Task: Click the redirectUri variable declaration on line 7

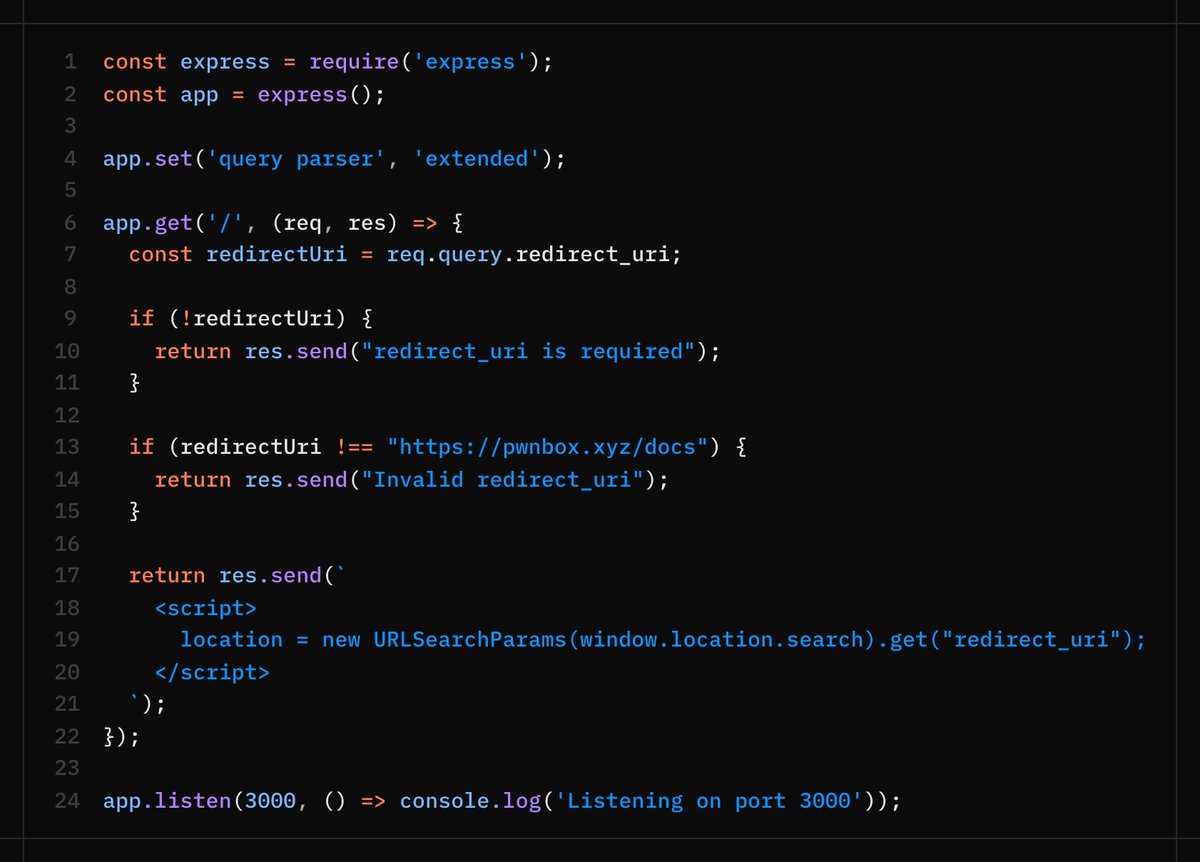Action: point(277,254)
